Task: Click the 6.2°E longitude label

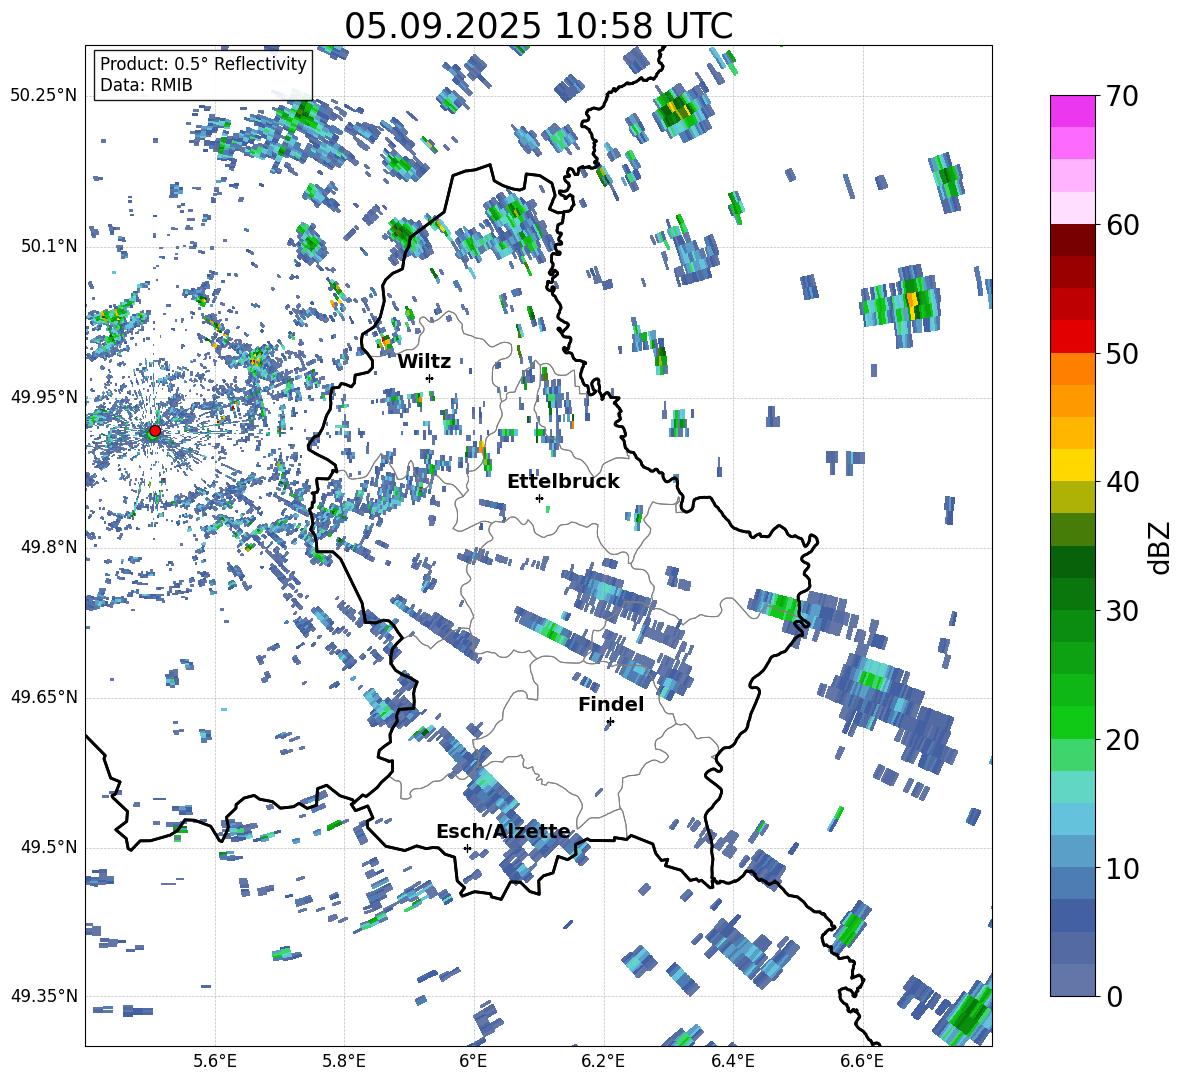Action: (603, 1061)
